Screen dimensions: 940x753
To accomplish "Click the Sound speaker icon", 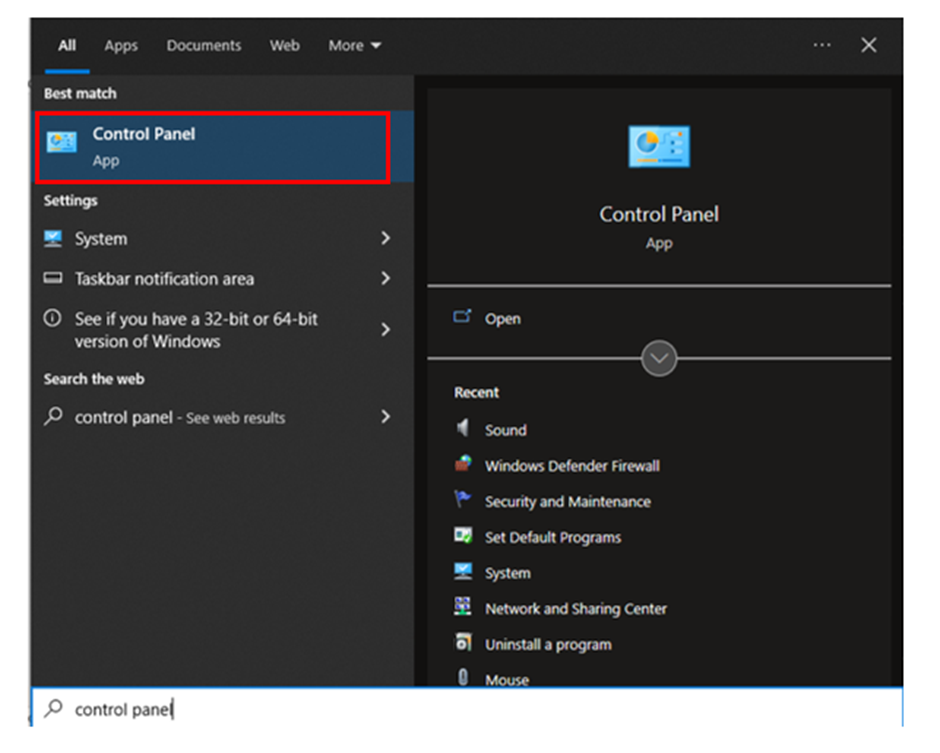I will (463, 427).
